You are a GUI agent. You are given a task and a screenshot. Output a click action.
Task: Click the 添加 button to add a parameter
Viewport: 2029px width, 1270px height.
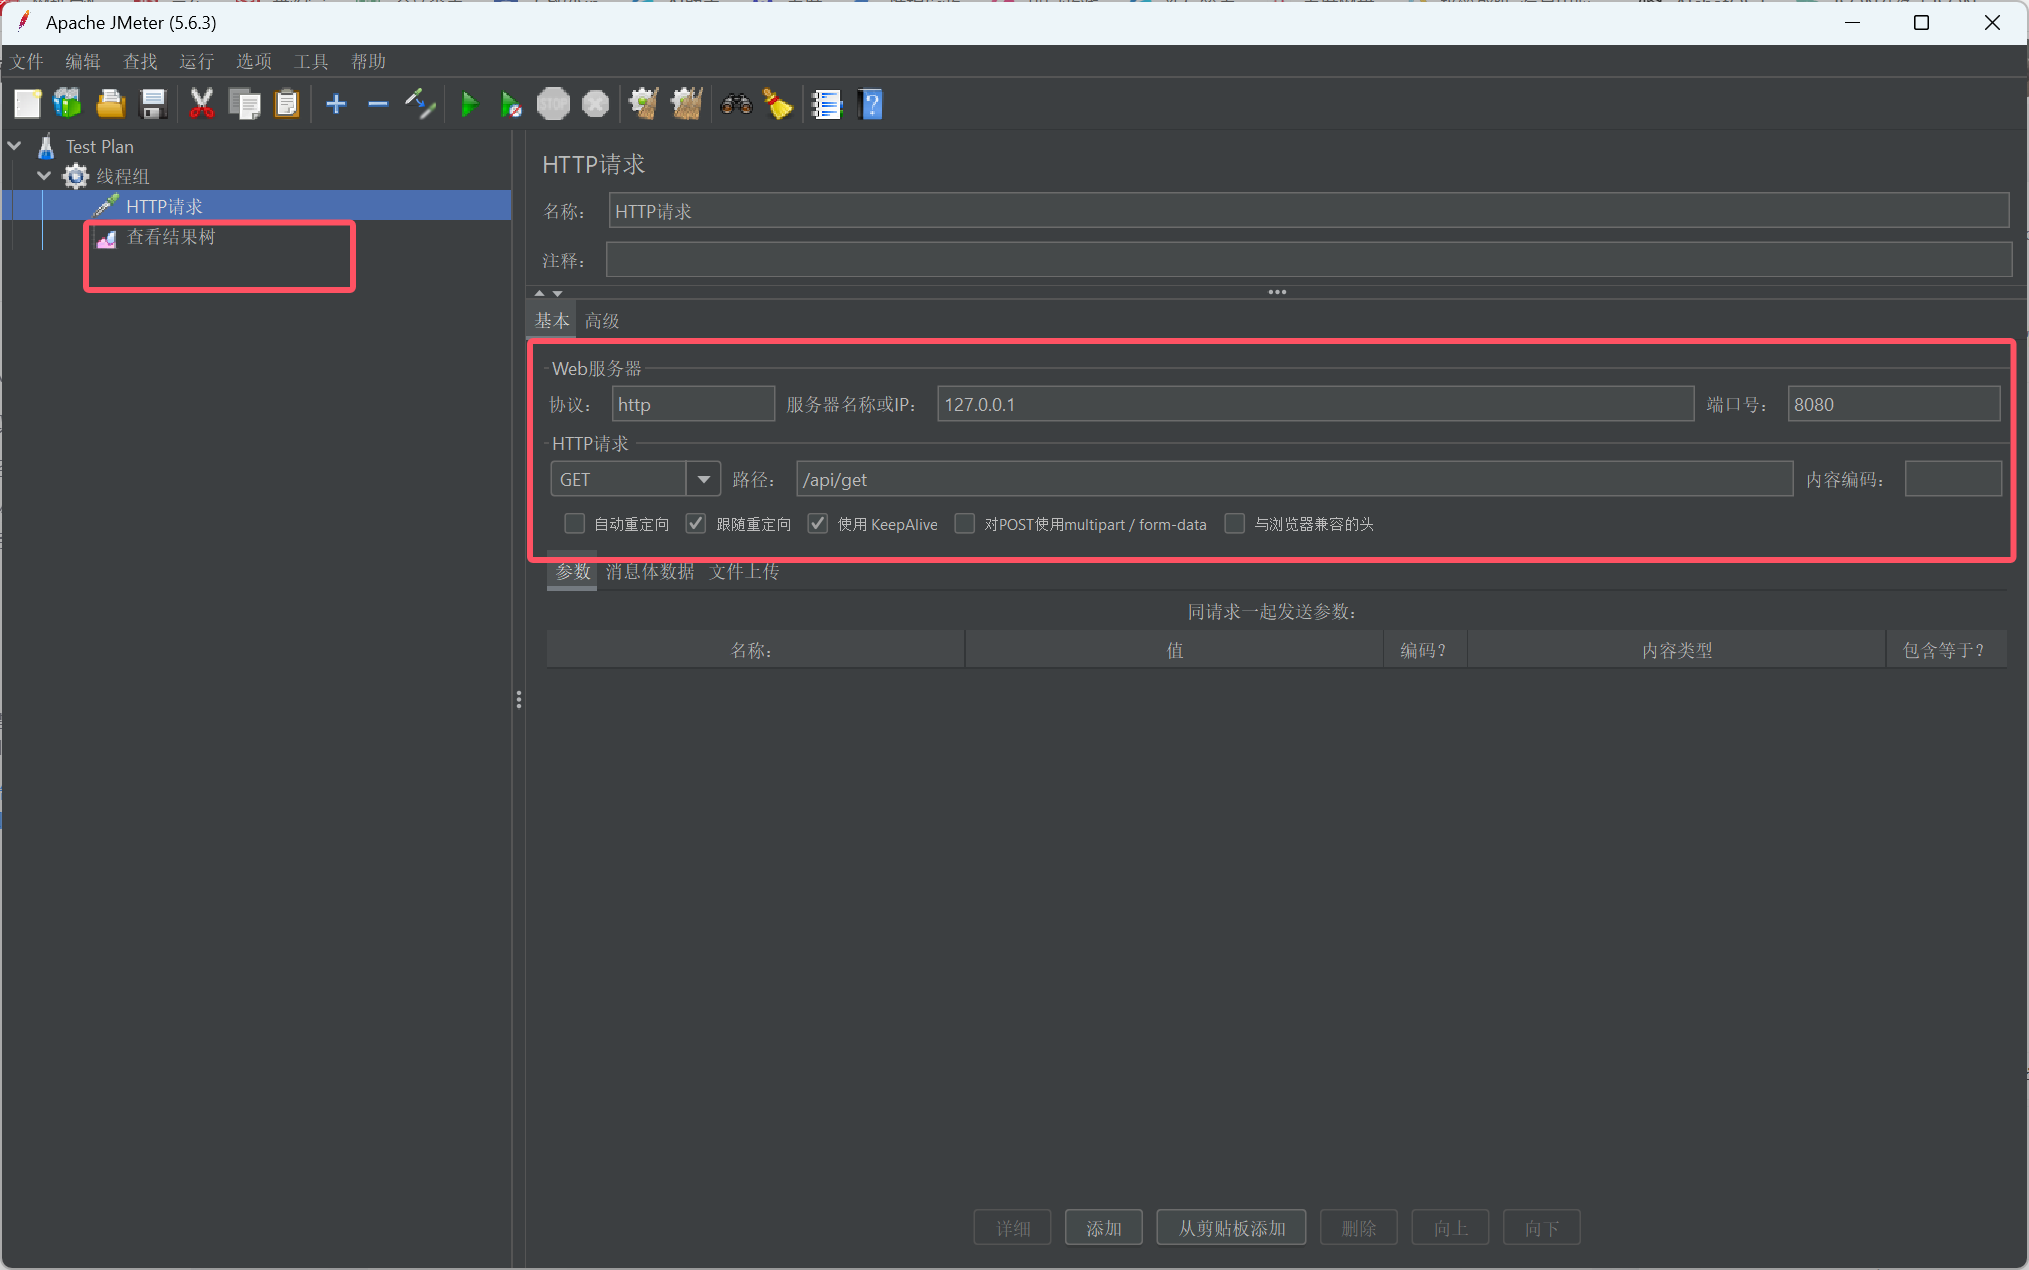click(1103, 1227)
